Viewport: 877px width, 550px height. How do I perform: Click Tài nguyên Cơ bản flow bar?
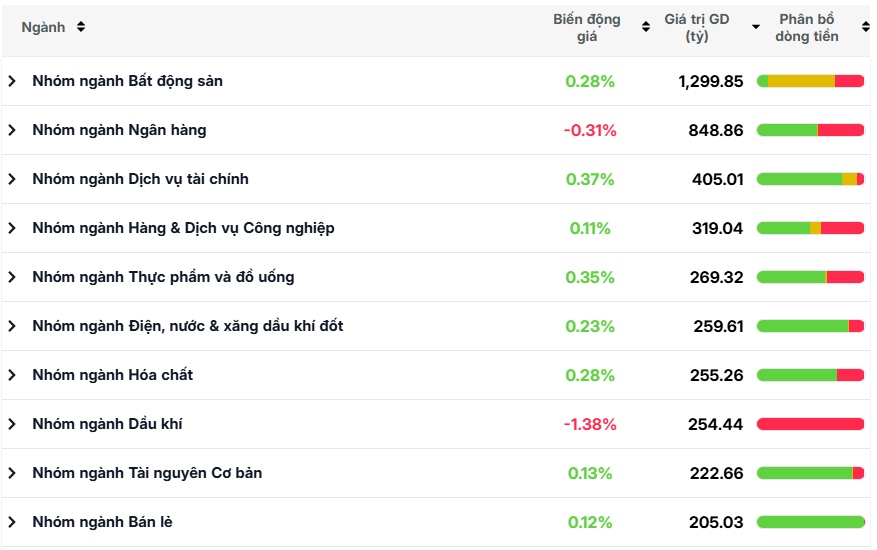tap(810, 473)
